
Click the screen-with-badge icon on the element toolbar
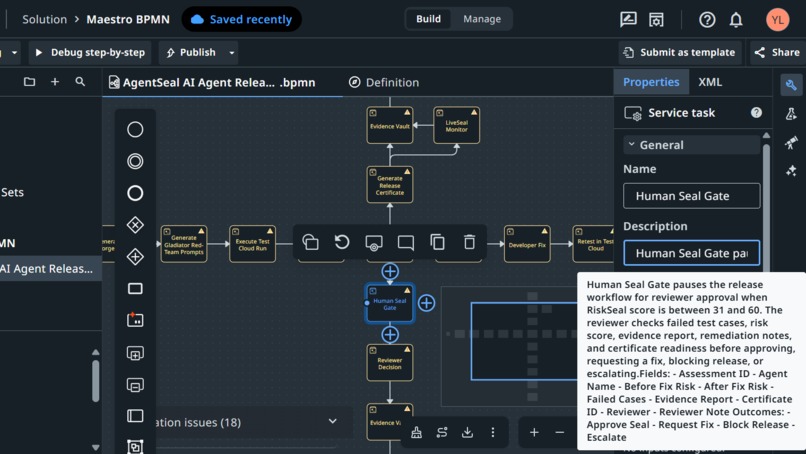tap(374, 242)
